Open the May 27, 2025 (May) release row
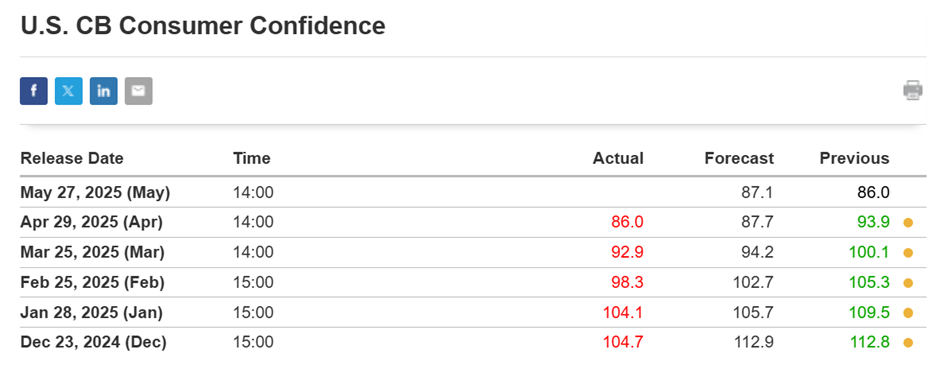Image resolution: width=940 pixels, height=365 pixels. coord(473,192)
